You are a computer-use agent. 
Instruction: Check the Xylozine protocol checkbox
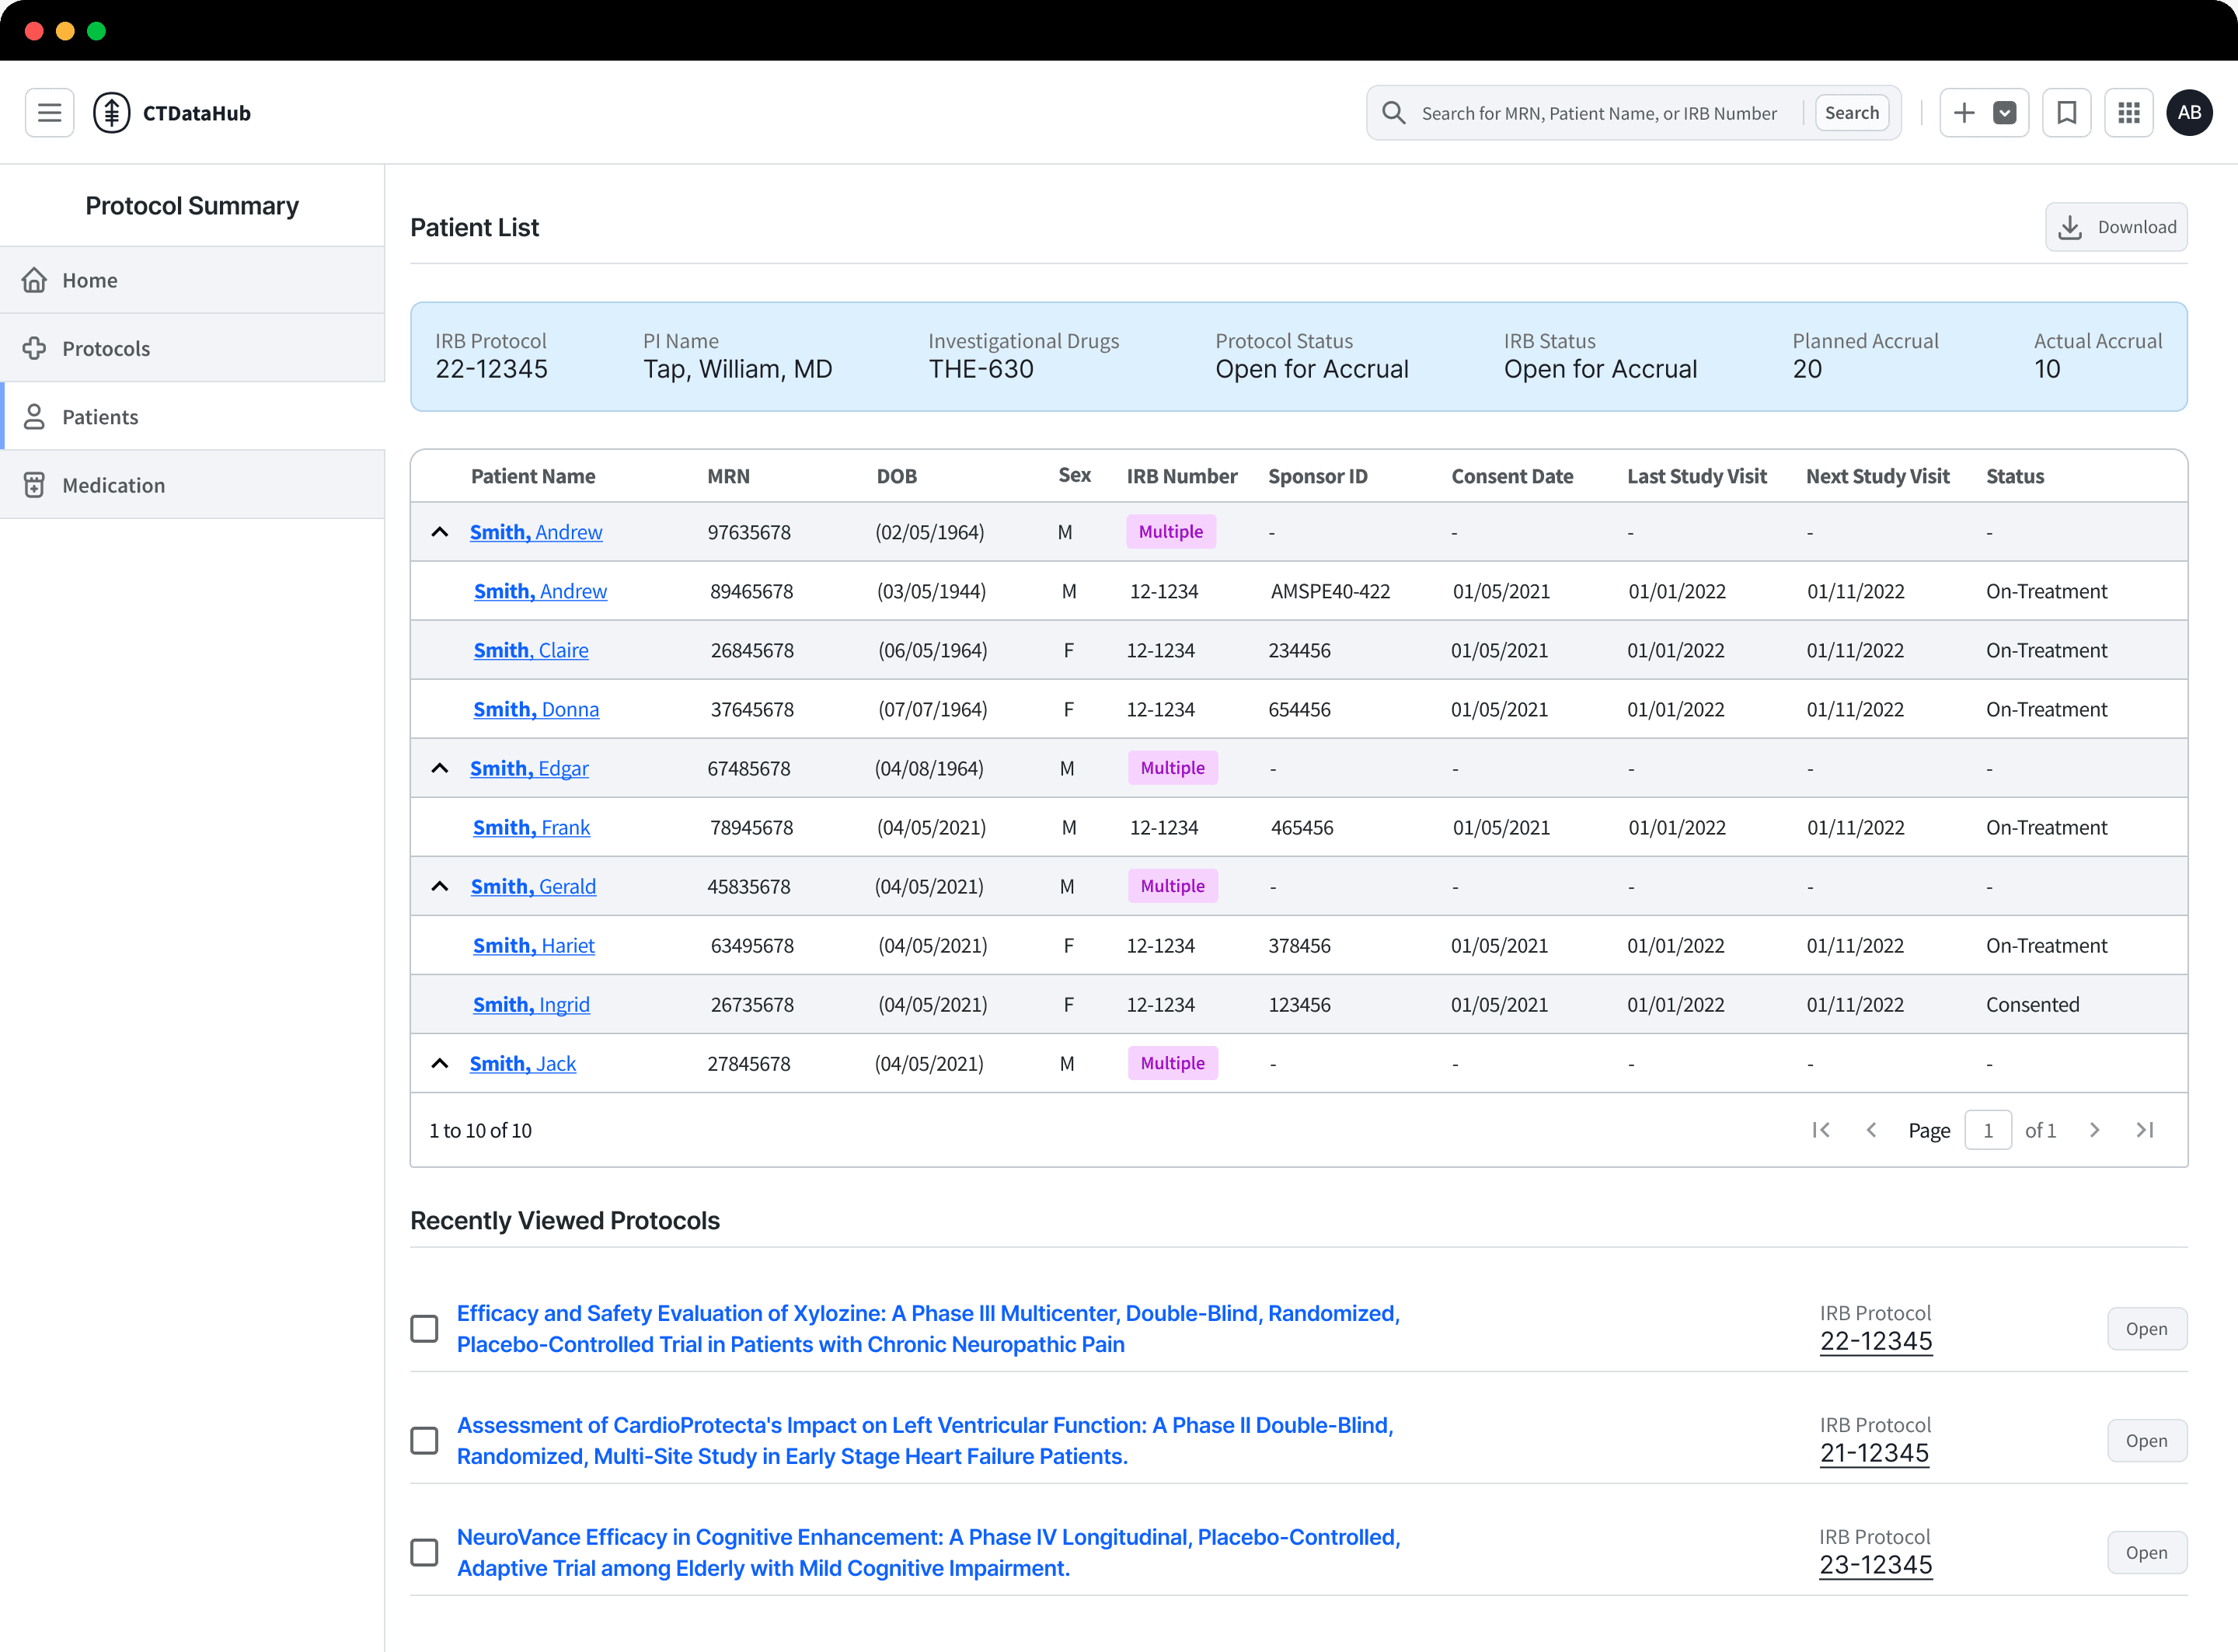coord(424,1328)
